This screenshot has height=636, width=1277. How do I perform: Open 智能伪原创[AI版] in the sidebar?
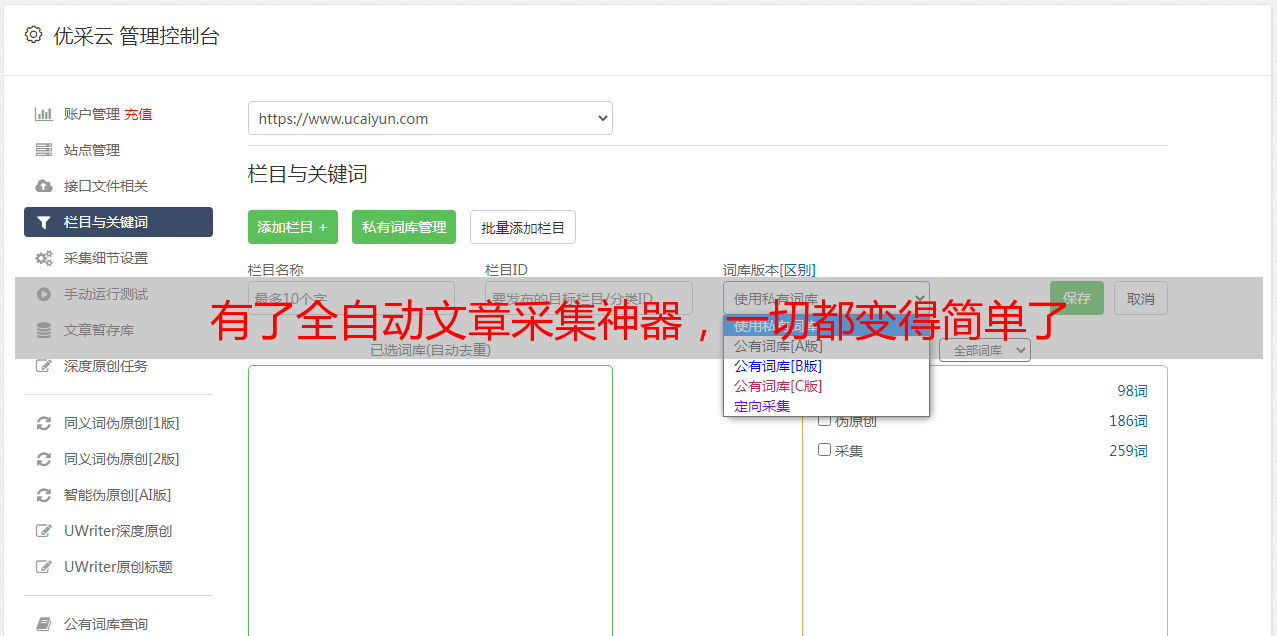(x=118, y=495)
